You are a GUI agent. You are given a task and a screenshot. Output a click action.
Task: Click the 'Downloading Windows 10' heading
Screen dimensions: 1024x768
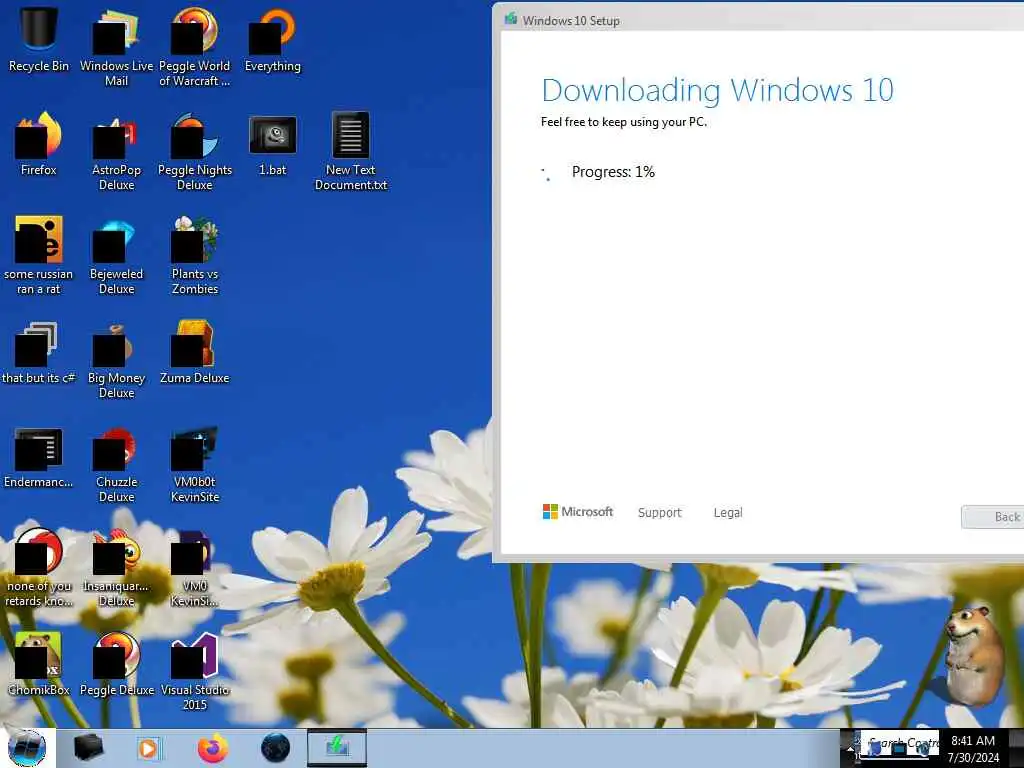[x=717, y=90]
